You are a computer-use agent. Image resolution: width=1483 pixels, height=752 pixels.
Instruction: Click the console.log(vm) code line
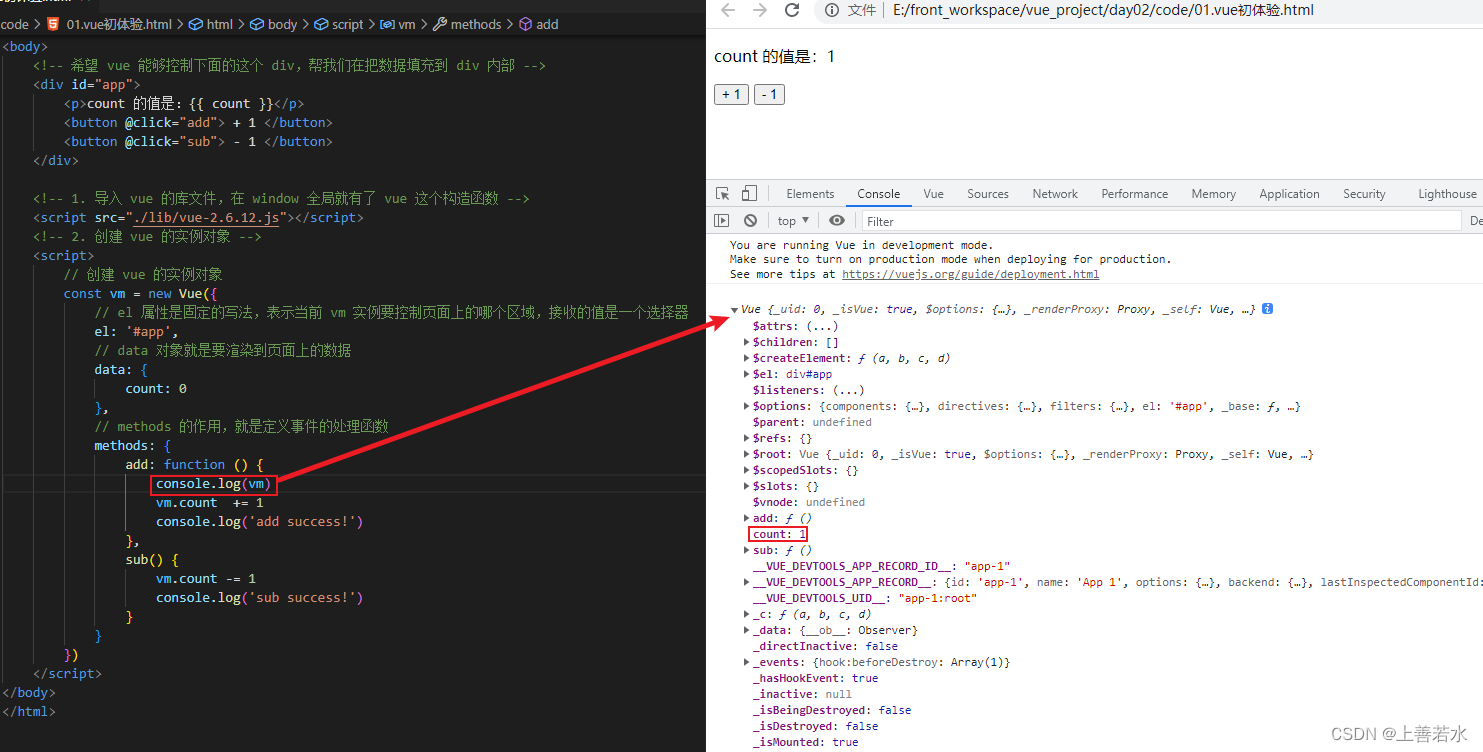213,484
